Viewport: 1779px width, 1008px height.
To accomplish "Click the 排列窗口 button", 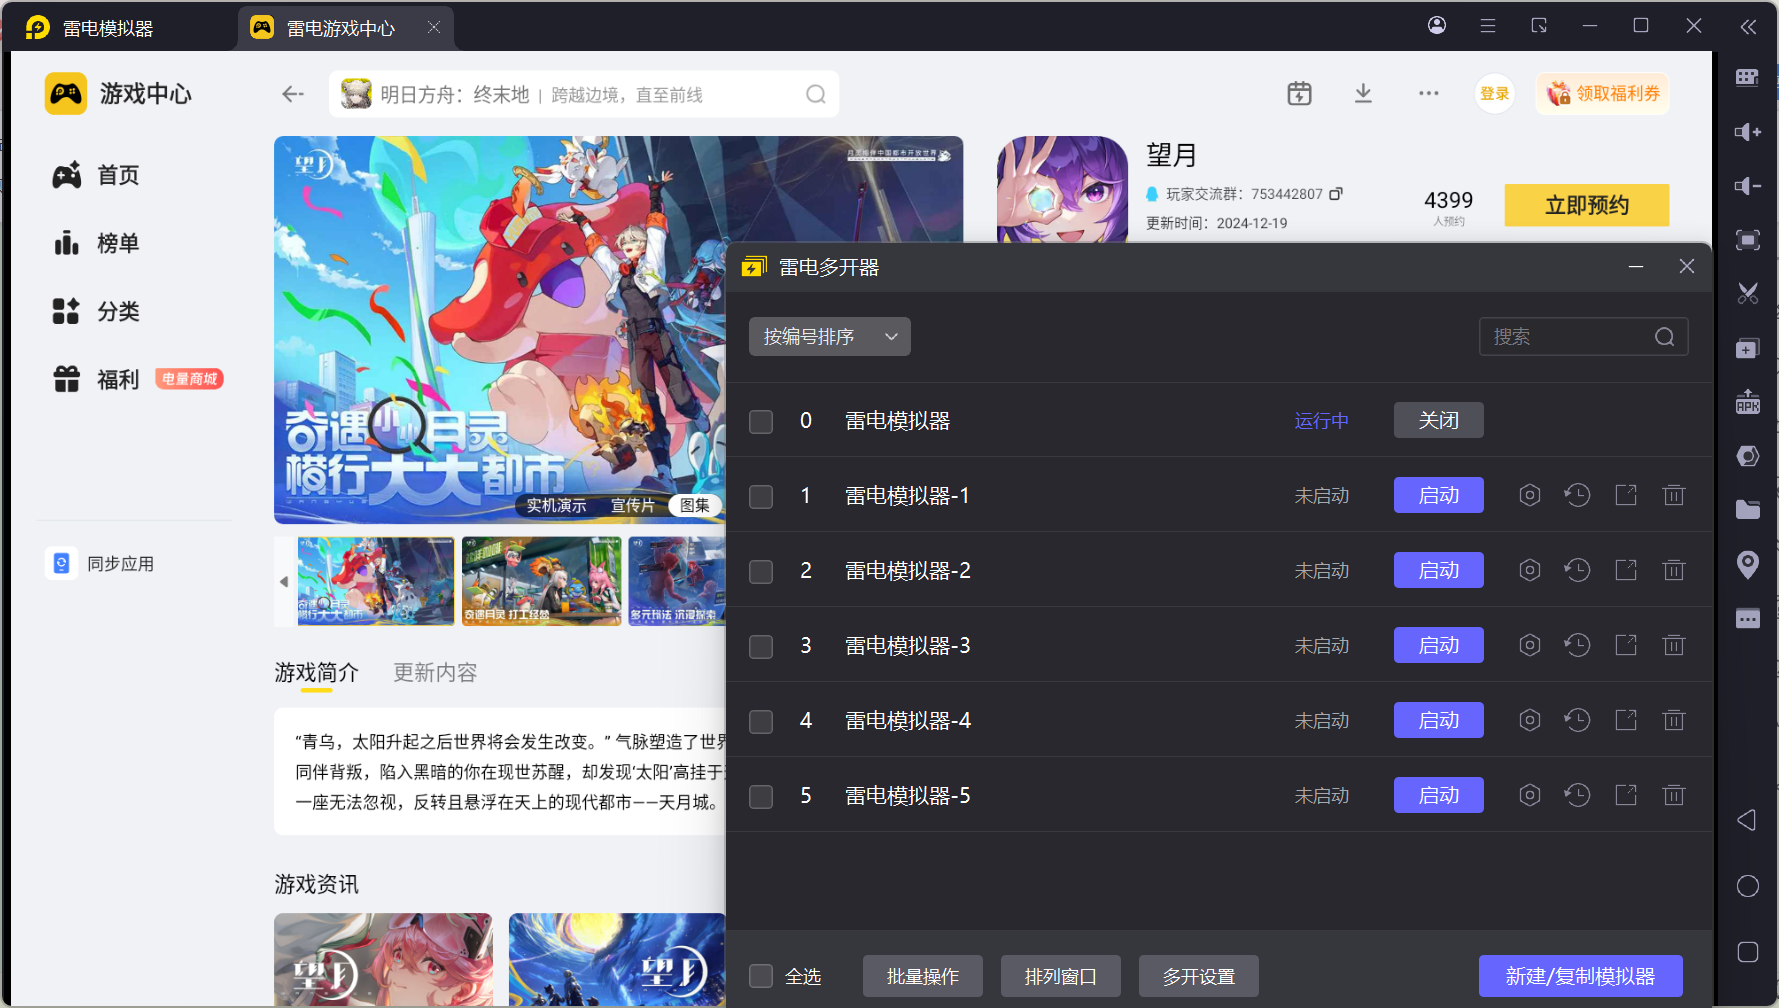I will 1060,976.
